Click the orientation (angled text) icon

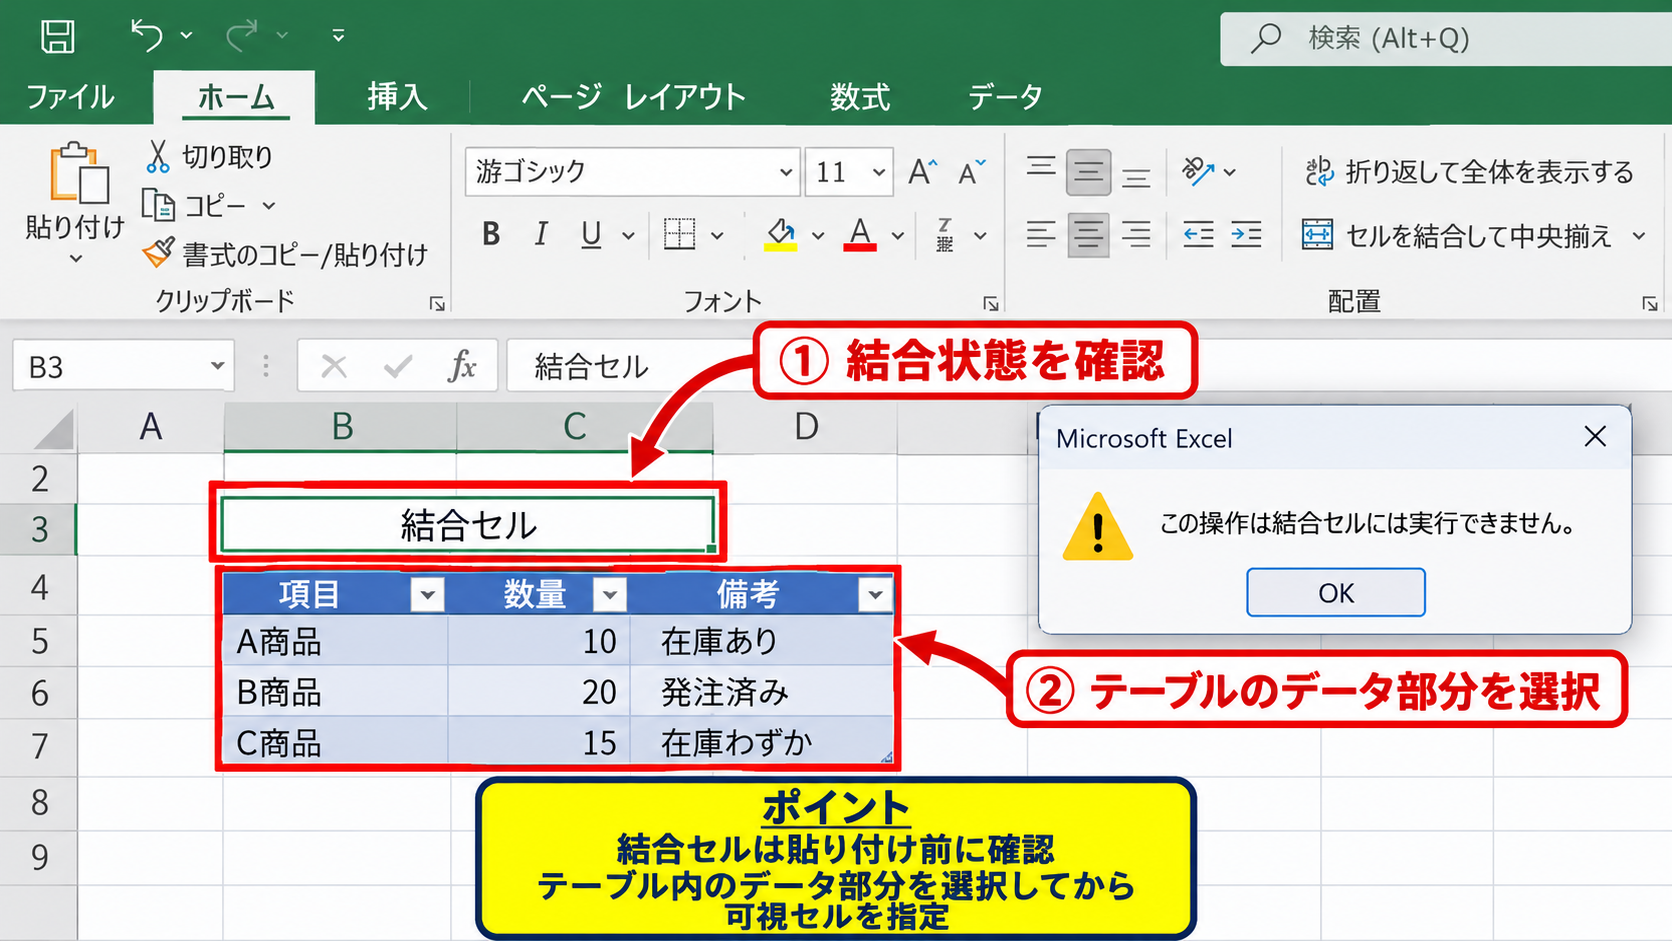1196,171
